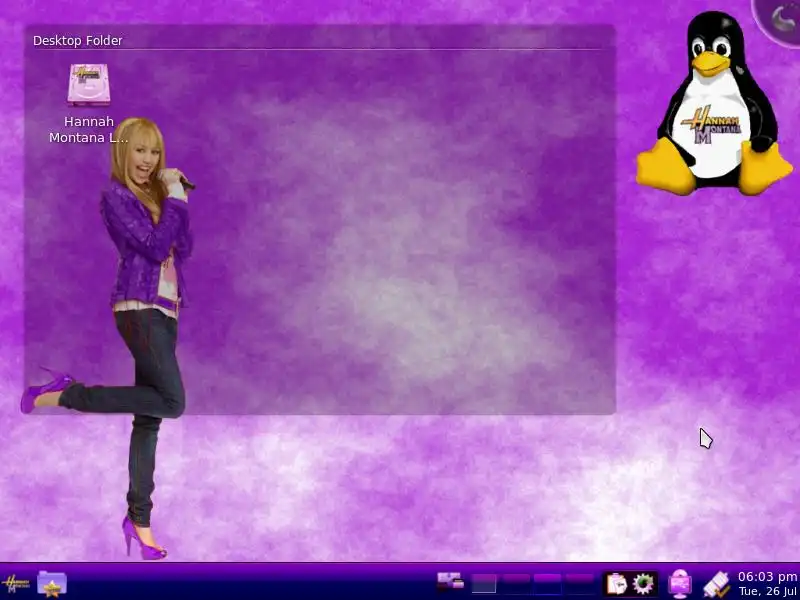Open the Hannah Montana application launcher menu
Screen dimensions: 800x600
(x=15, y=583)
